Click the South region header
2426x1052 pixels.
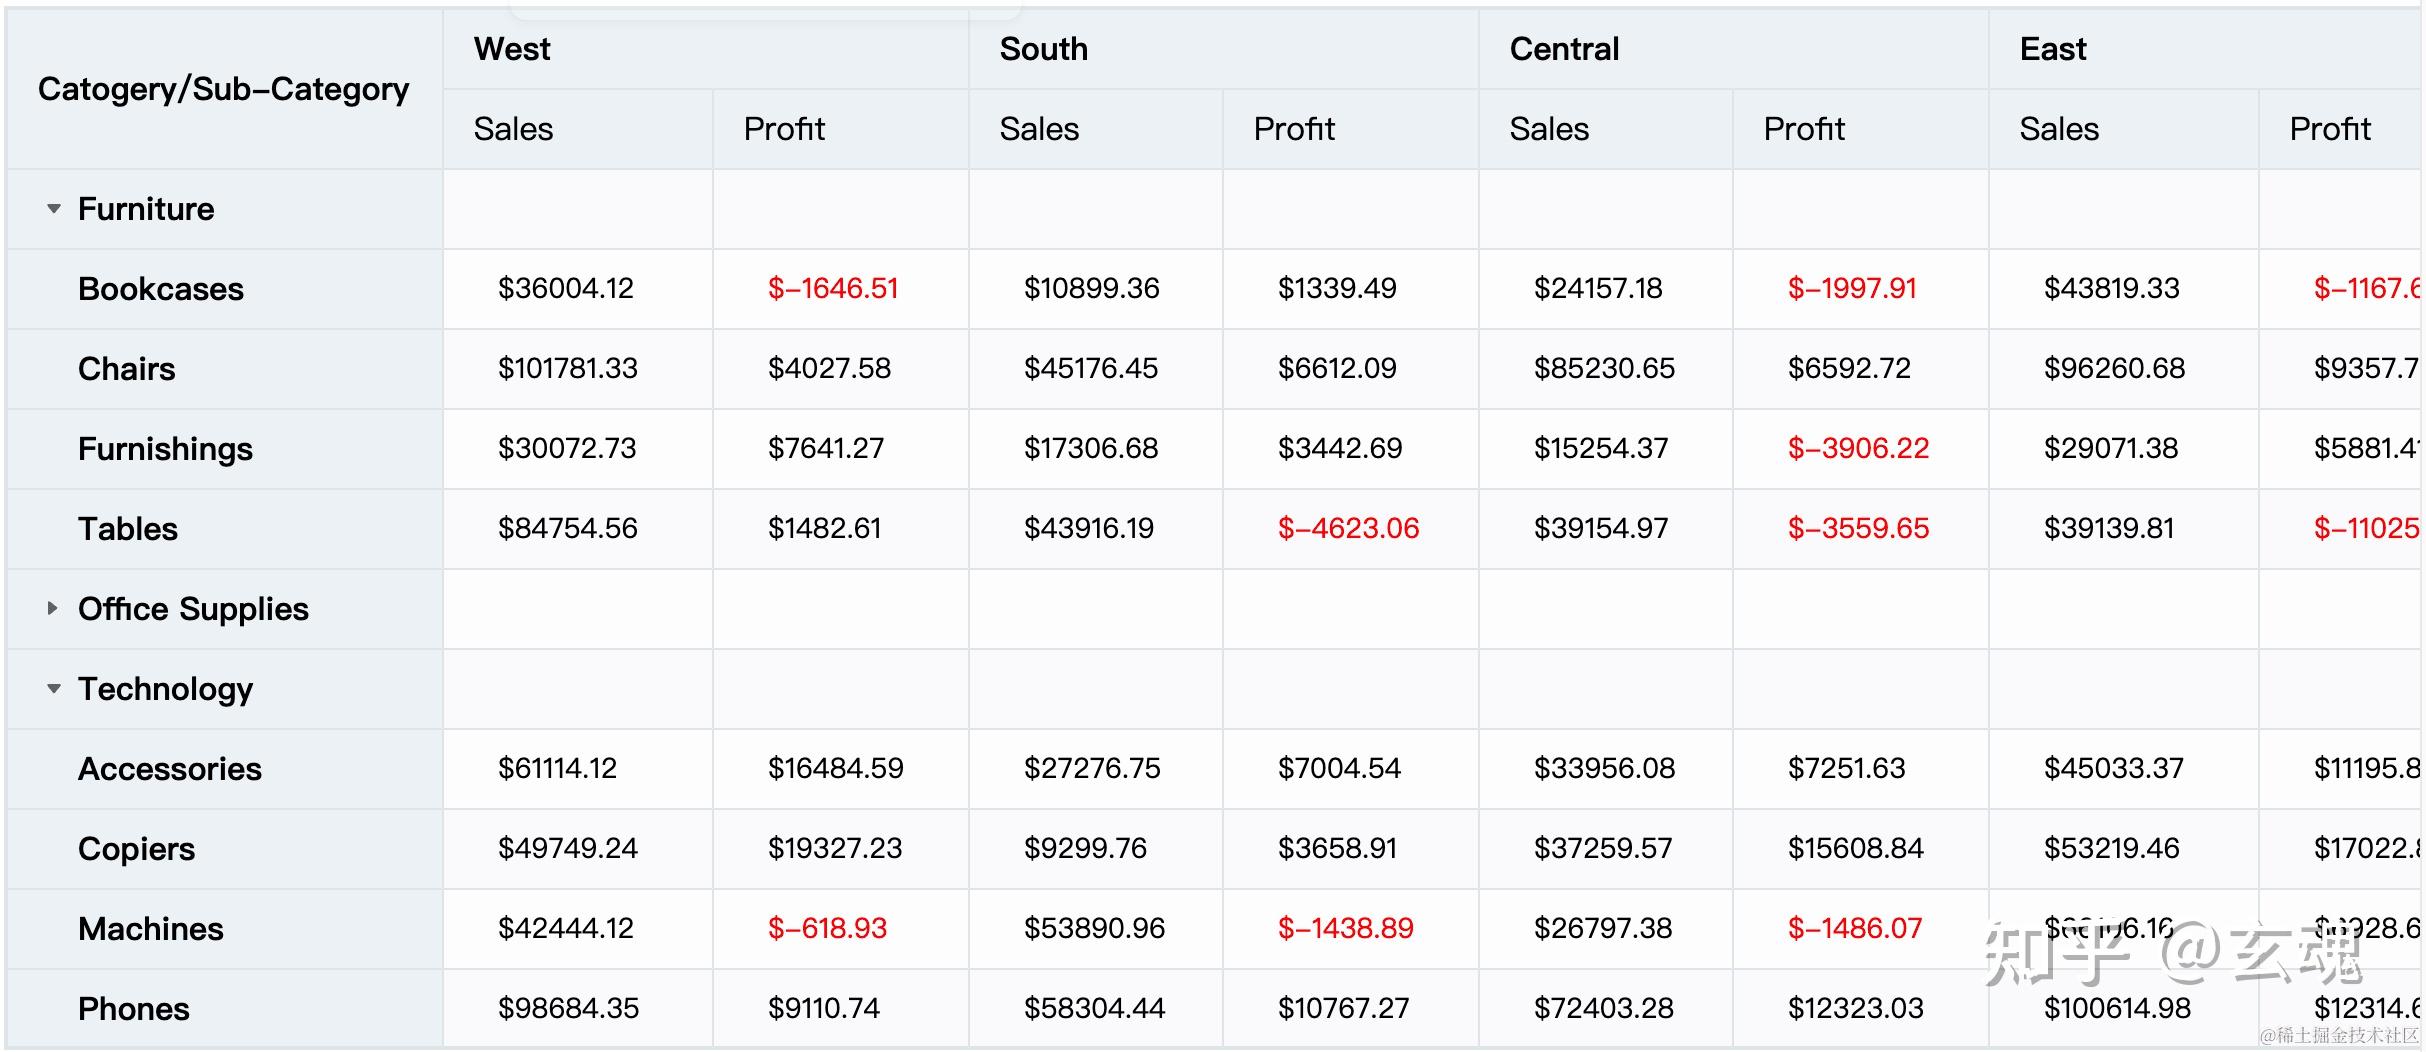[x=1043, y=49]
